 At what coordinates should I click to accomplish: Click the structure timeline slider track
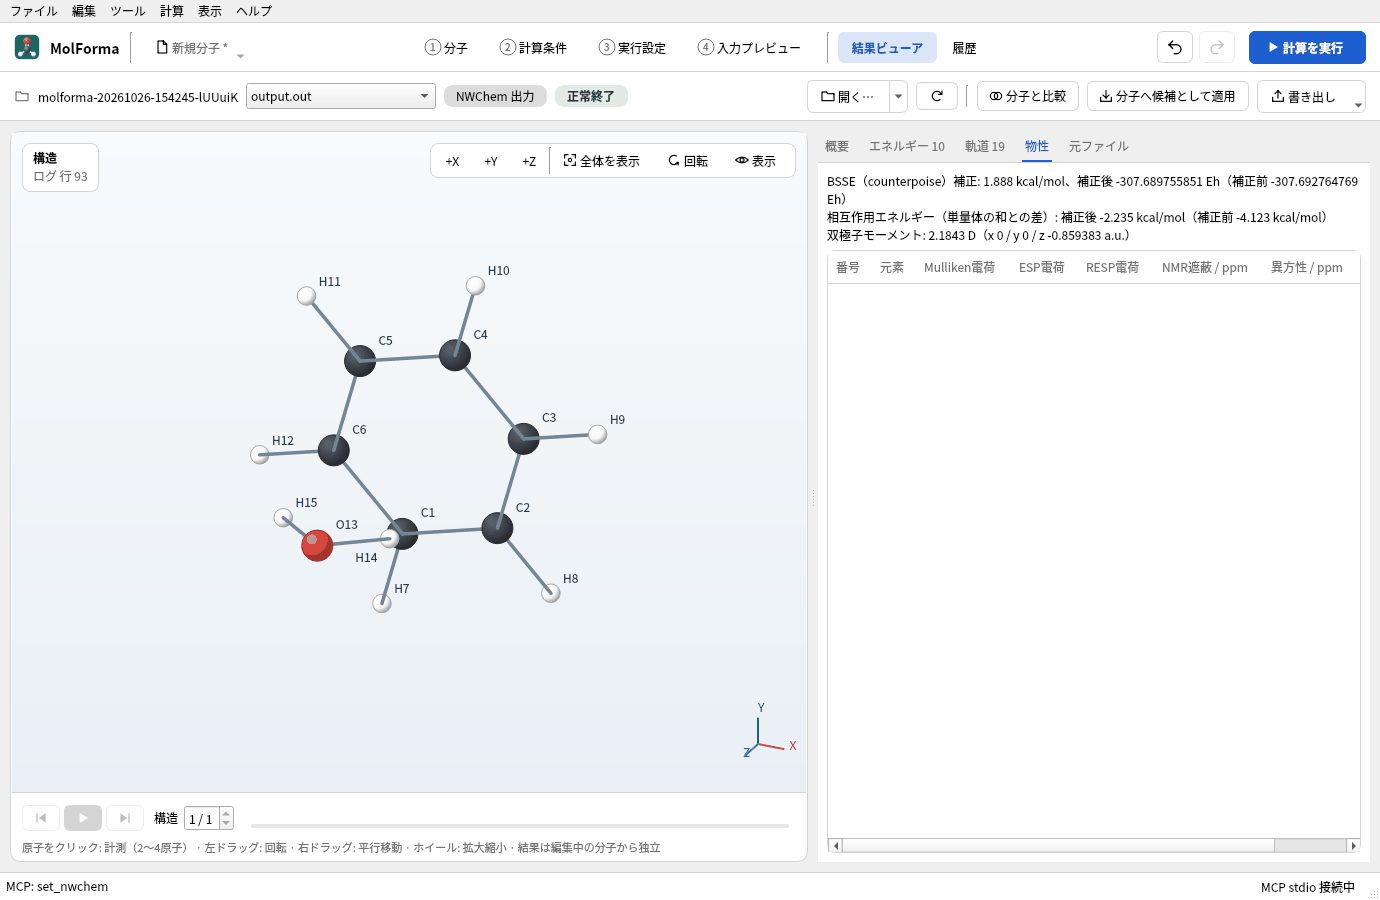[520, 826]
